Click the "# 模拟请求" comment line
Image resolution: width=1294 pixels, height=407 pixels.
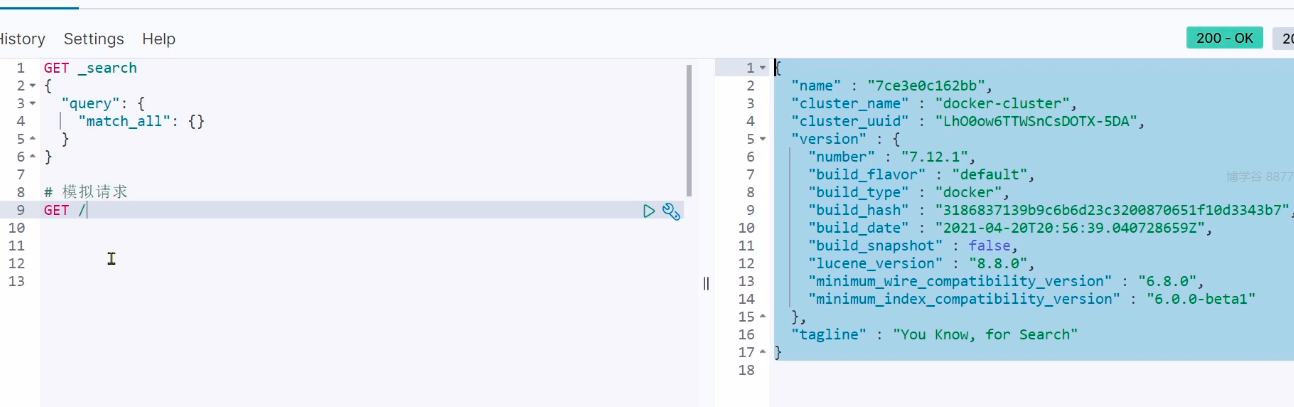[86, 192]
